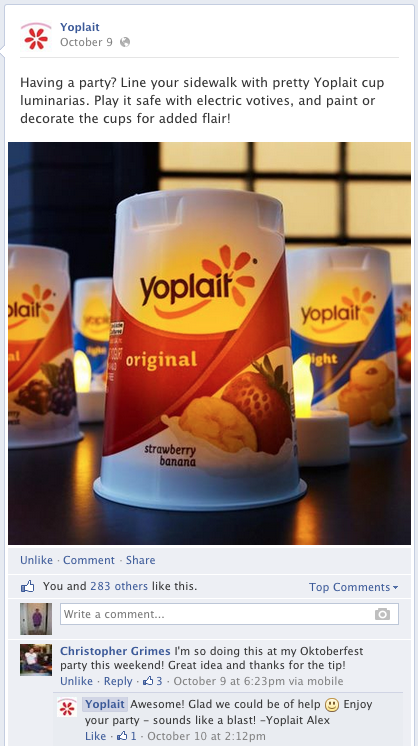Image resolution: width=418 pixels, height=746 pixels.
Task: Click the 1 like thumbs-up on Yoplait's reply
Action: pyautogui.click(x=126, y=736)
